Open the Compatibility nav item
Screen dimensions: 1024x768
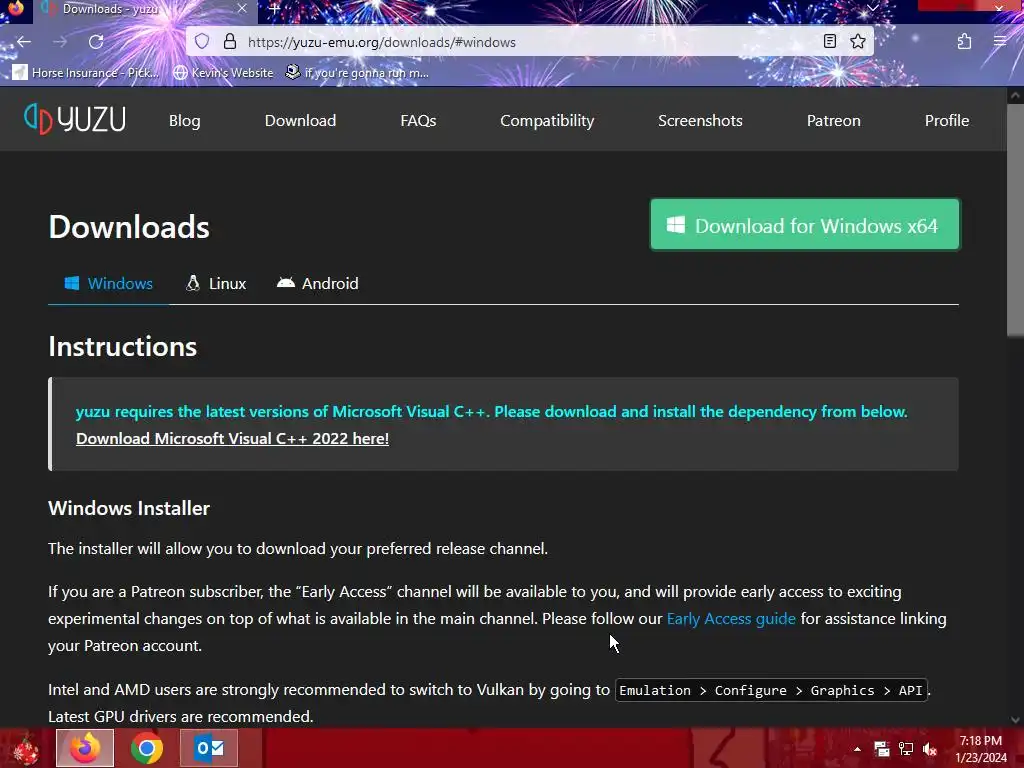pos(547,120)
